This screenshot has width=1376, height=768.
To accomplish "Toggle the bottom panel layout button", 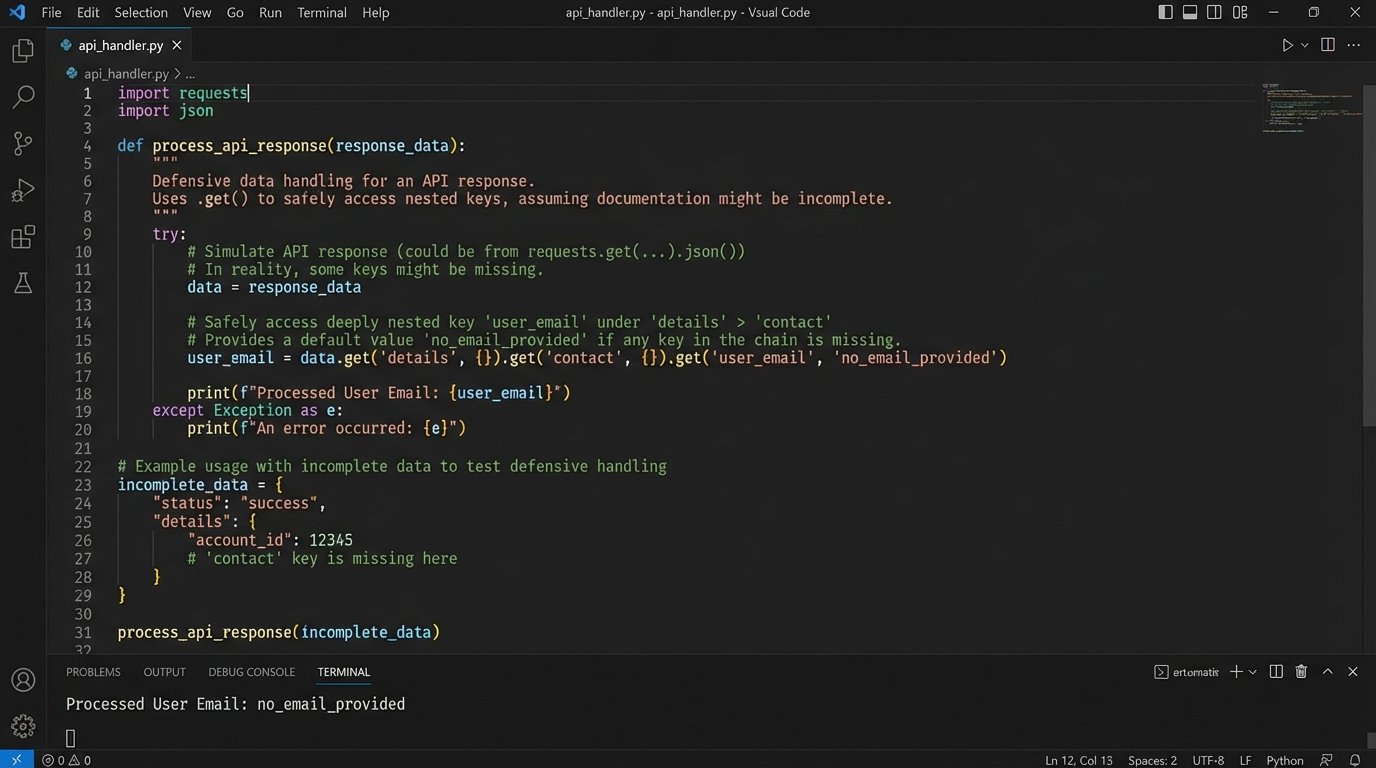I will pos(1190,13).
